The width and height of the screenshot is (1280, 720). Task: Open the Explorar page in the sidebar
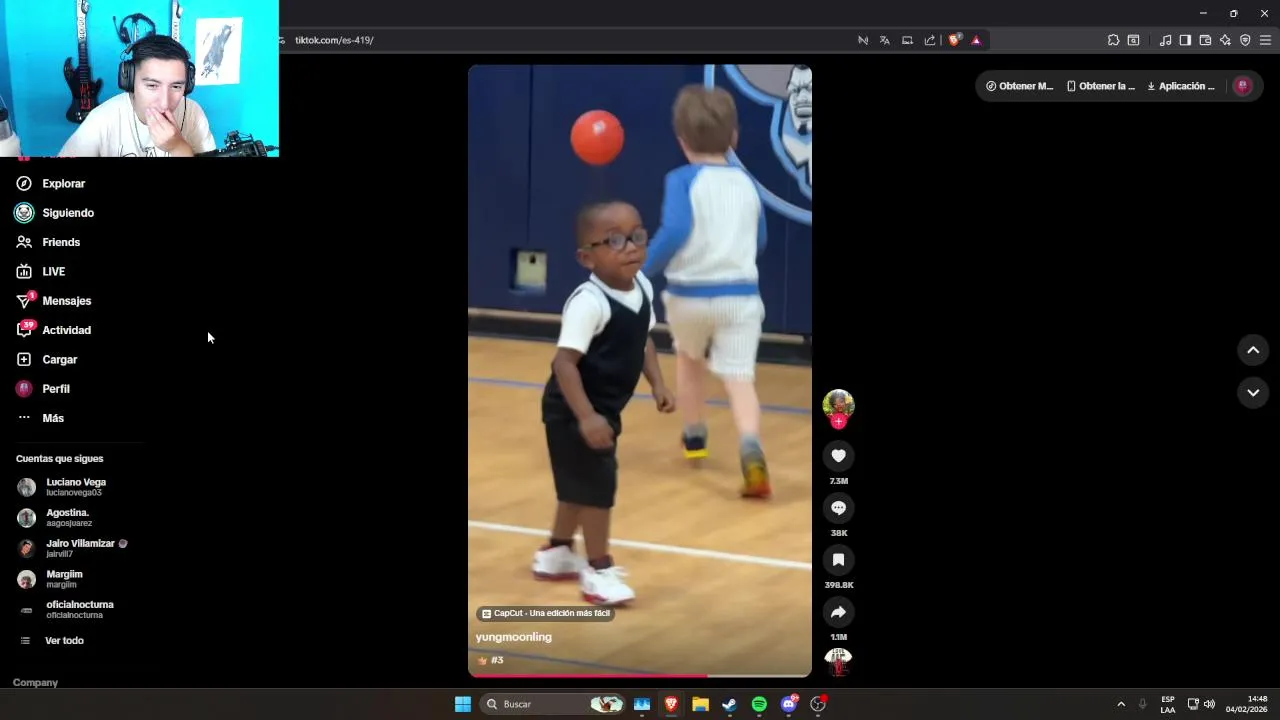[x=64, y=184]
